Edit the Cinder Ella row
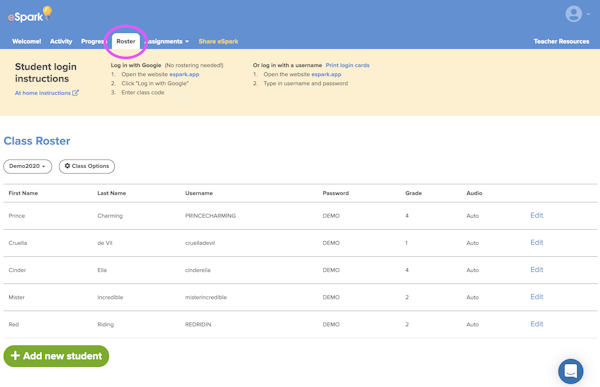 (x=536, y=269)
